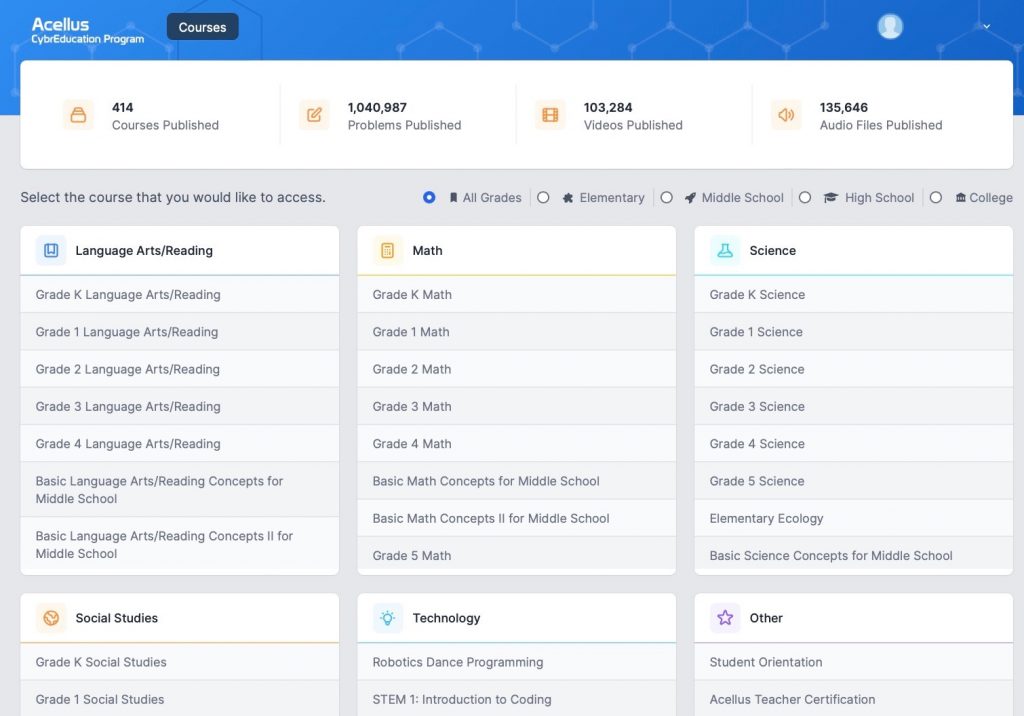Open Grade 1 Social Studies course
This screenshot has width=1024, height=716.
pos(180,698)
